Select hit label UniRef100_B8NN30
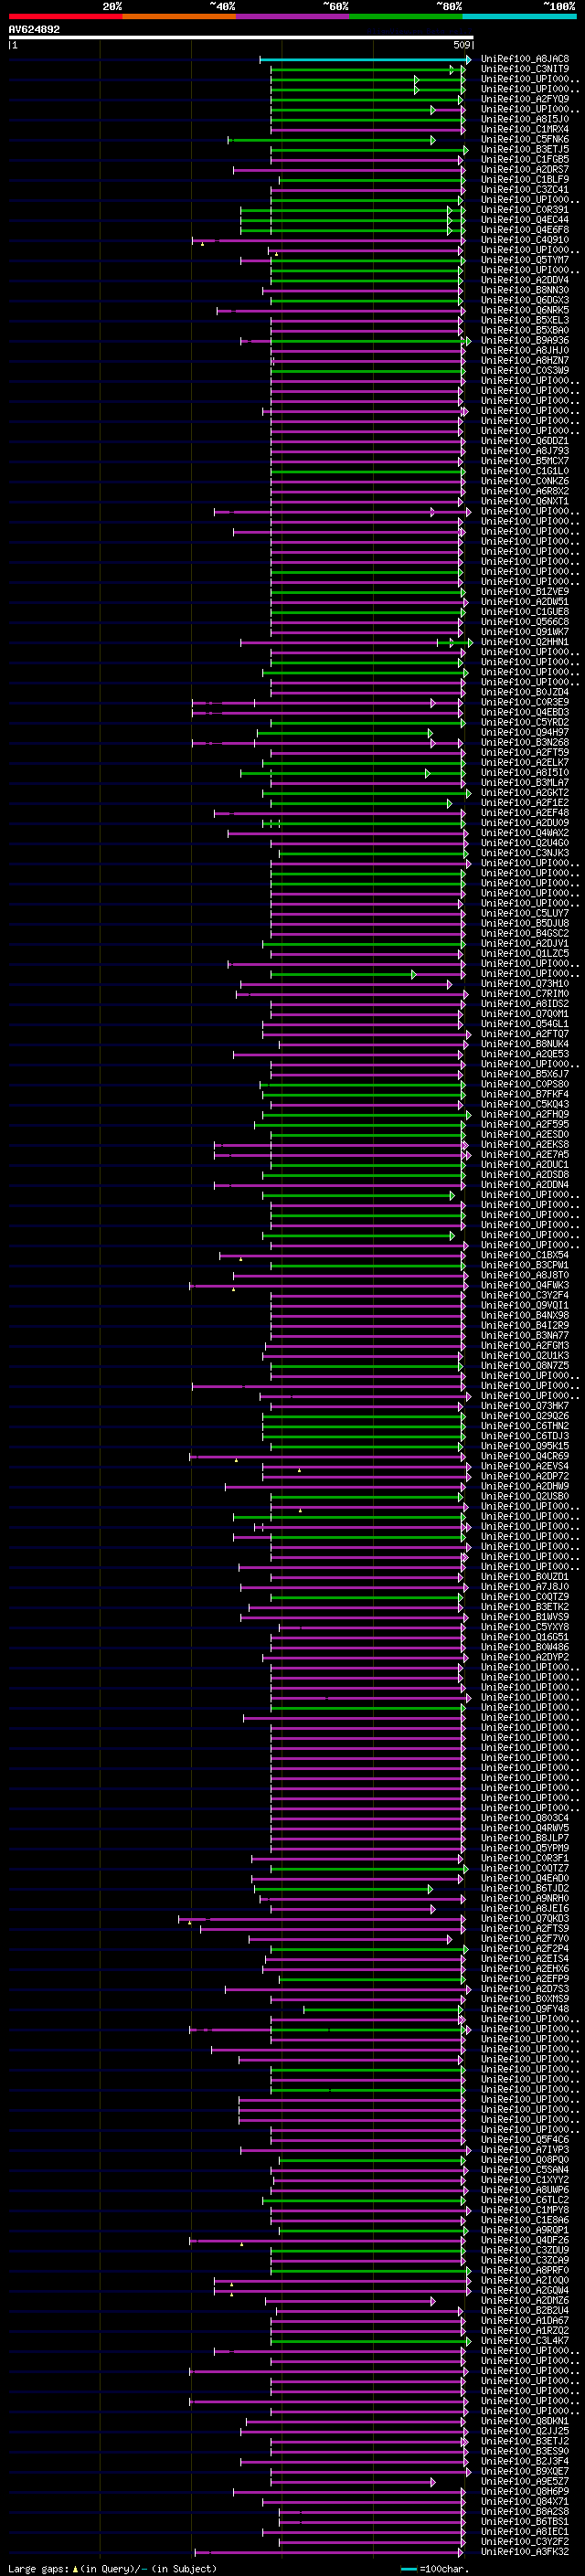The width and height of the screenshot is (585, 2576). point(525,290)
